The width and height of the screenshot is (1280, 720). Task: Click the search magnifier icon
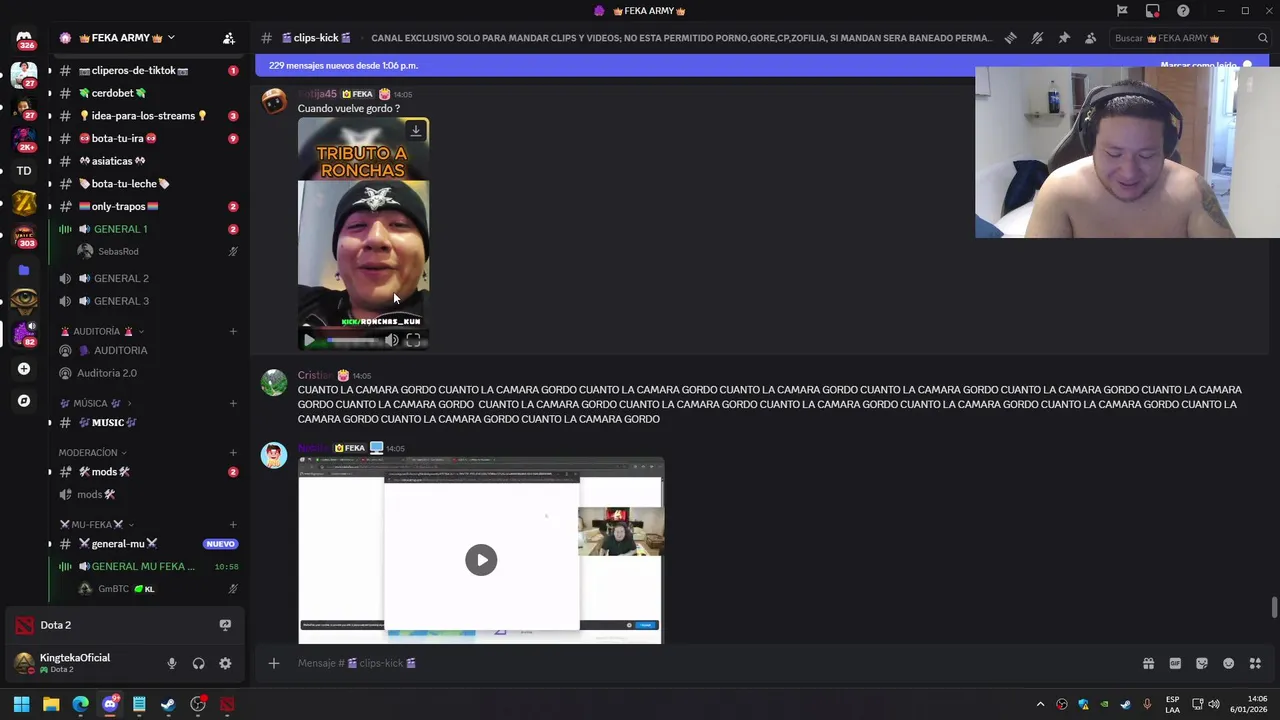pos(1263,38)
